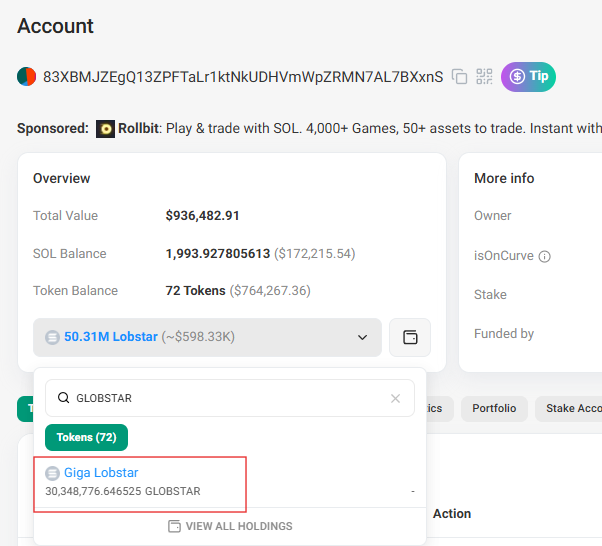The height and width of the screenshot is (546, 602).
Task: Click the 50.31M Lobstar token link
Action: point(111,337)
